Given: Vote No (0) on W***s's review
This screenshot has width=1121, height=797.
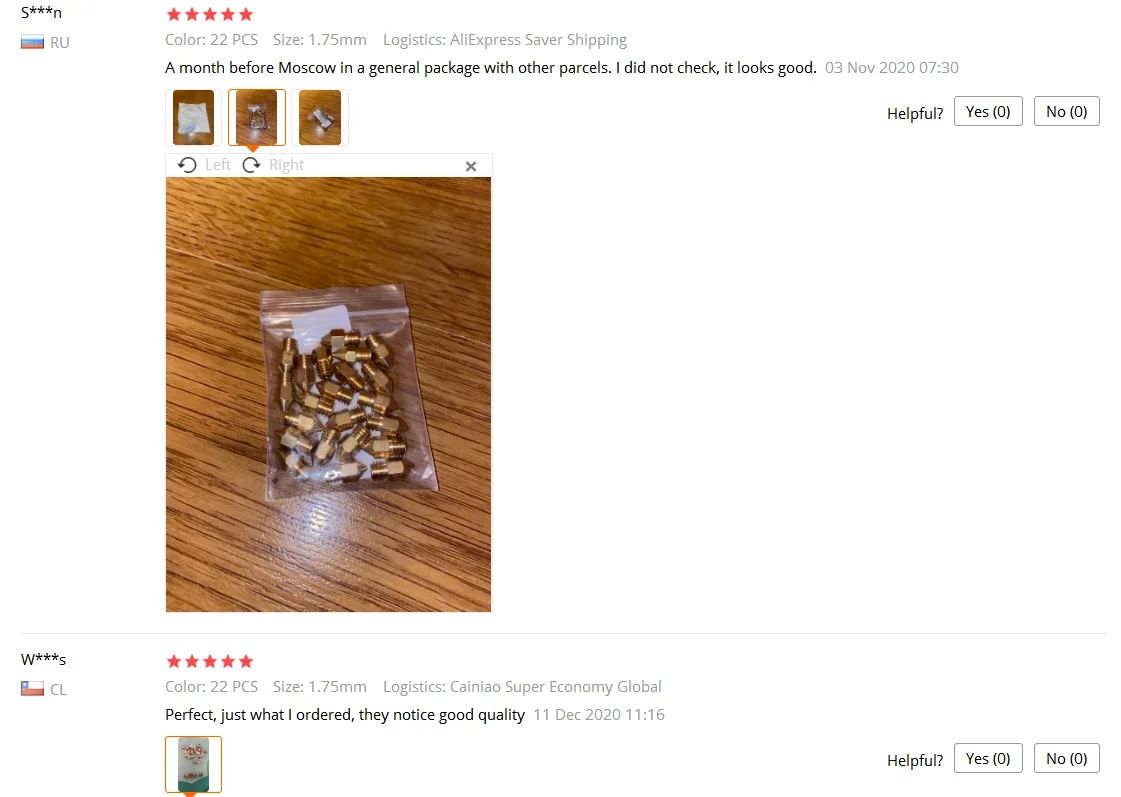Looking at the screenshot, I should click(x=1067, y=758).
